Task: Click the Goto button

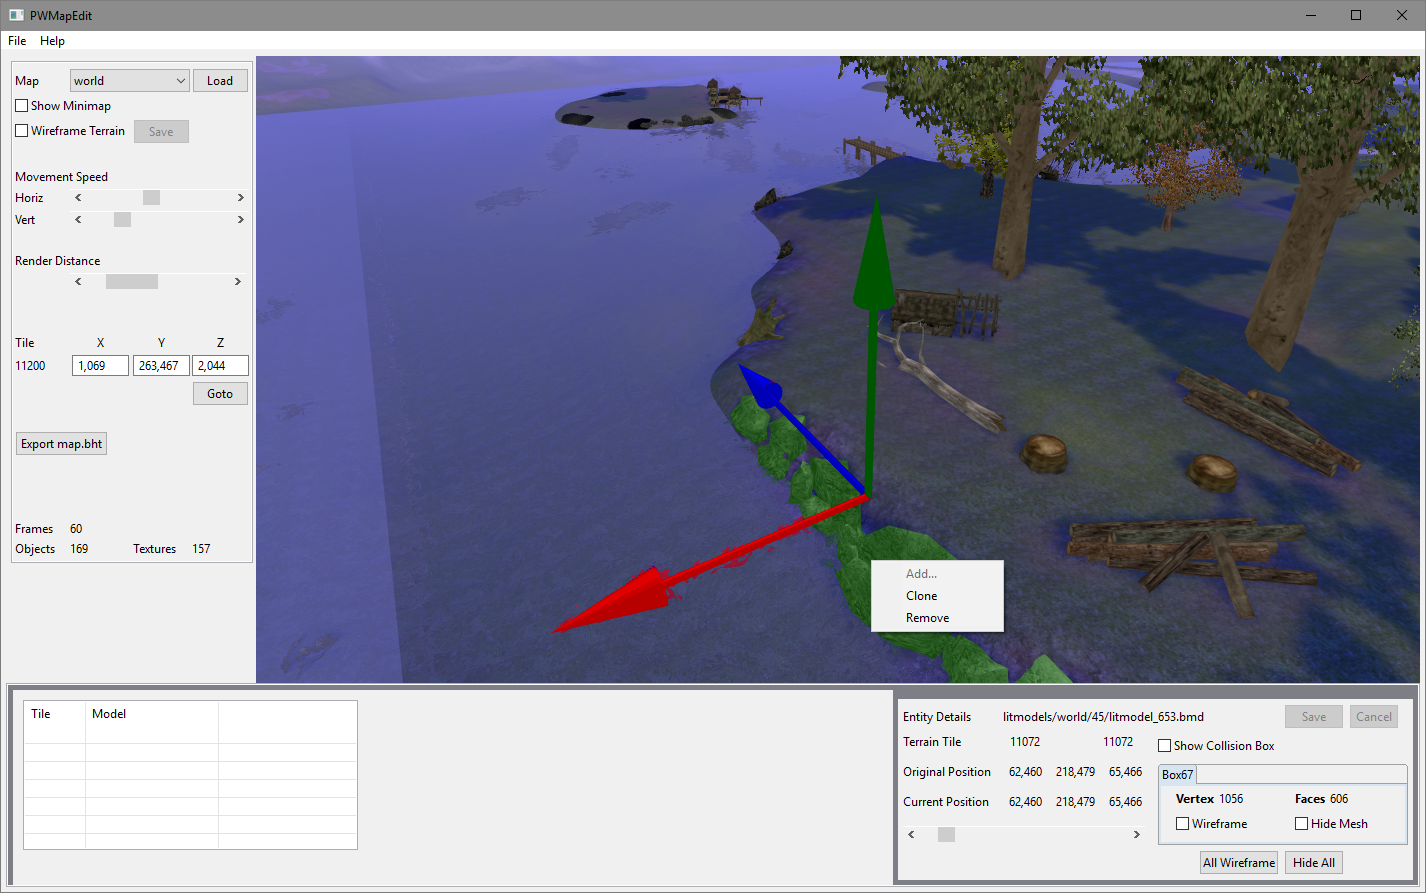Action: pyautogui.click(x=220, y=394)
